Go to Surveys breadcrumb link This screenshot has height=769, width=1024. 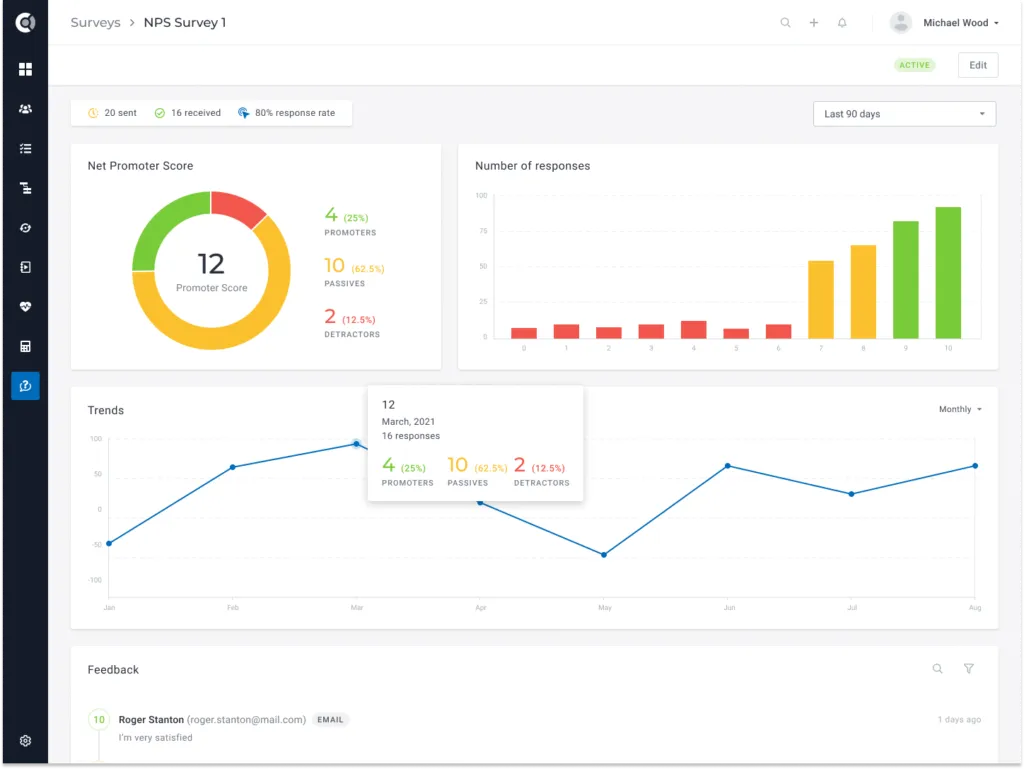coord(95,22)
